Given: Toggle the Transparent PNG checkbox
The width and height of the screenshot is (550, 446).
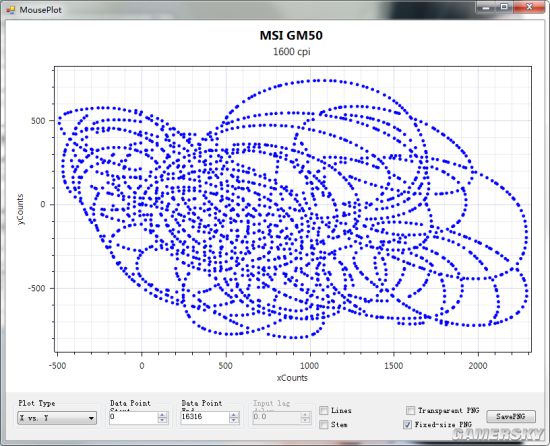Looking at the screenshot, I should 410,410.
